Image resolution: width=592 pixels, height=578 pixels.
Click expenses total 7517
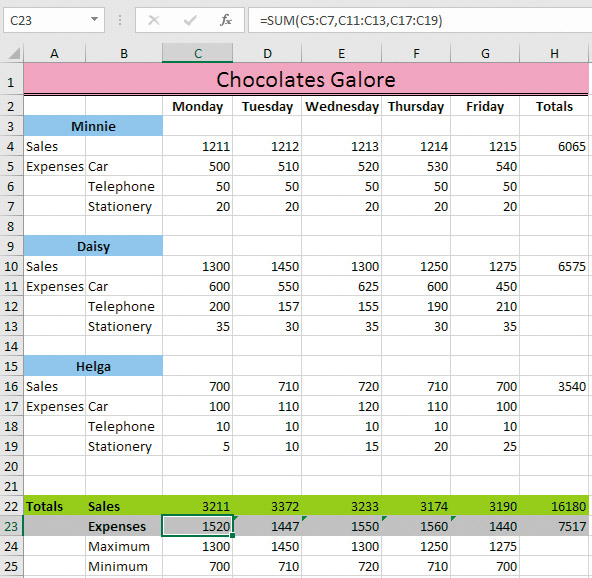[554, 526]
